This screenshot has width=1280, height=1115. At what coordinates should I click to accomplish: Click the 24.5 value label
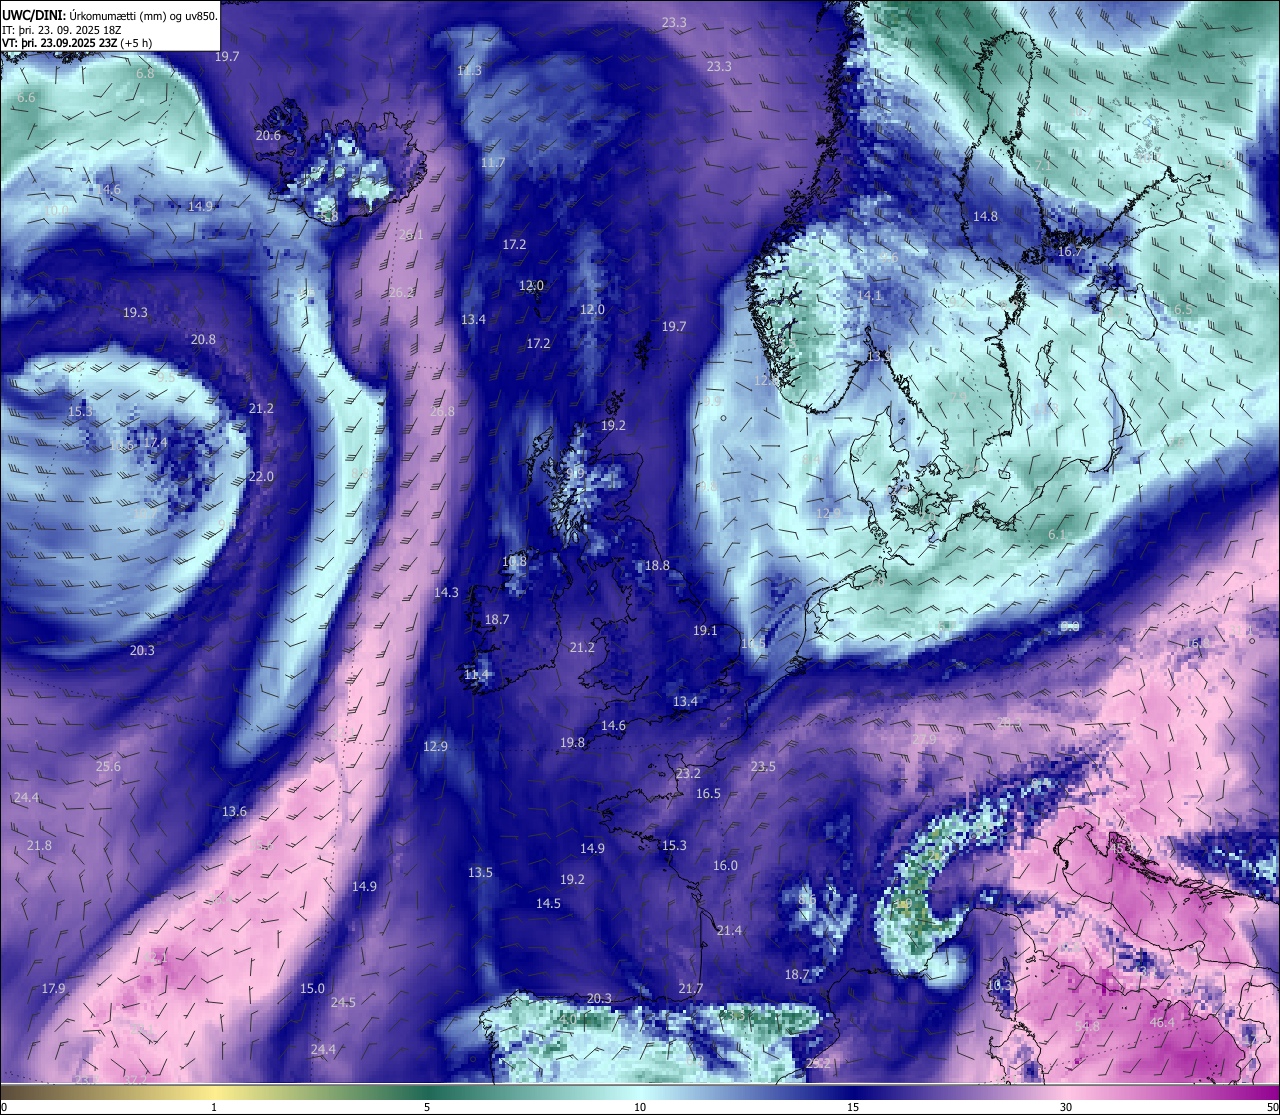[343, 1003]
